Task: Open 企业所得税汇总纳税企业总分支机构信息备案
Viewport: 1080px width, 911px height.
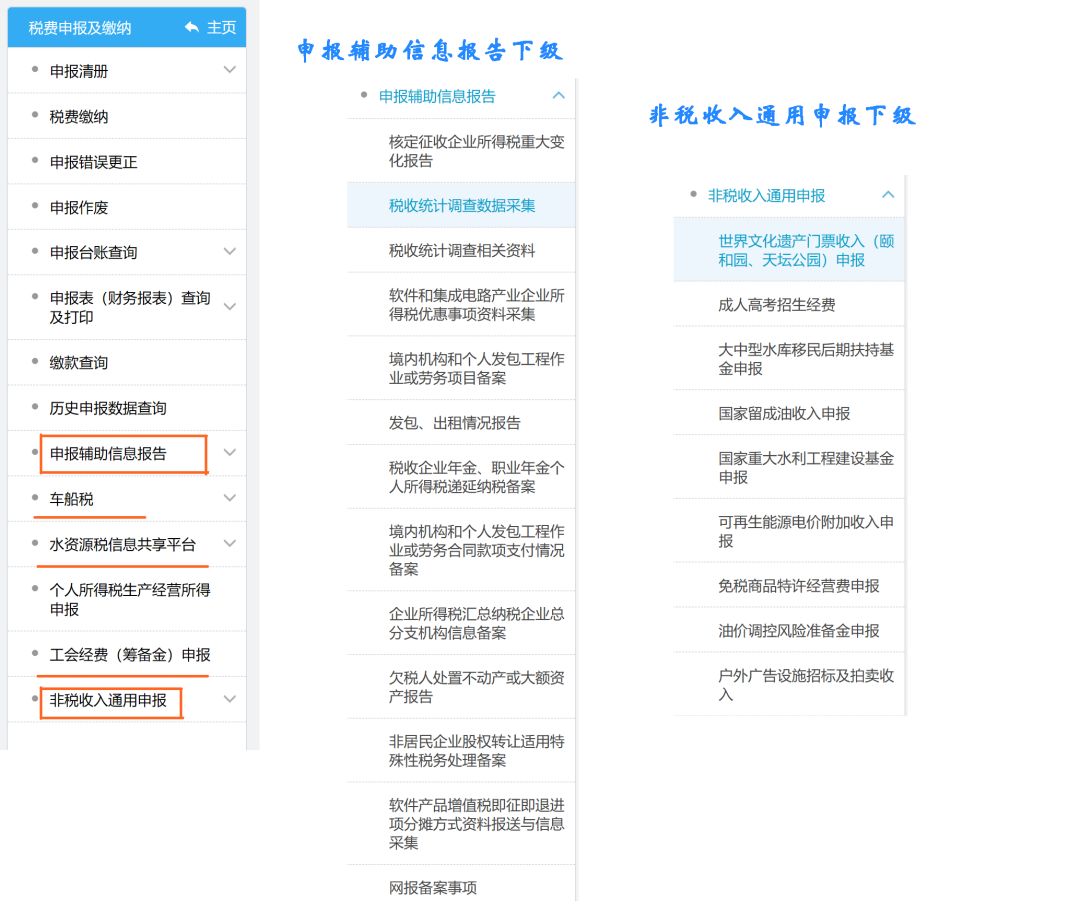Action: click(476, 623)
